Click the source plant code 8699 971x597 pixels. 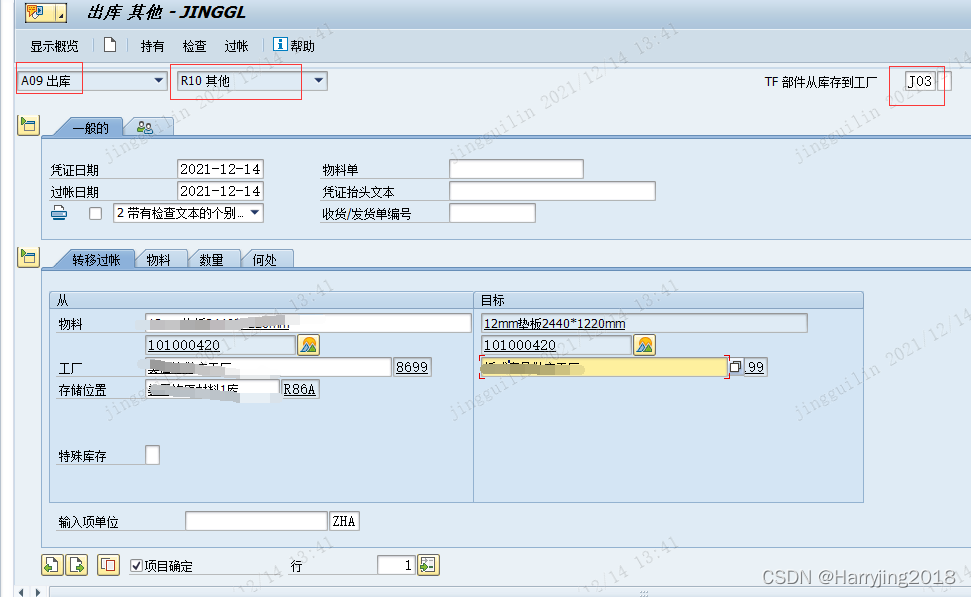(412, 367)
